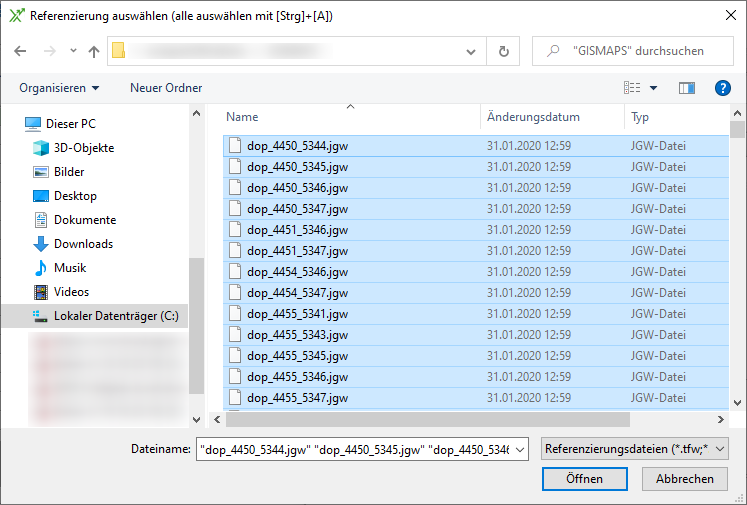Image resolution: width=747 pixels, height=505 pixels.
Task: Open Downloads folder in sidebar
Action: pos(83,244)
